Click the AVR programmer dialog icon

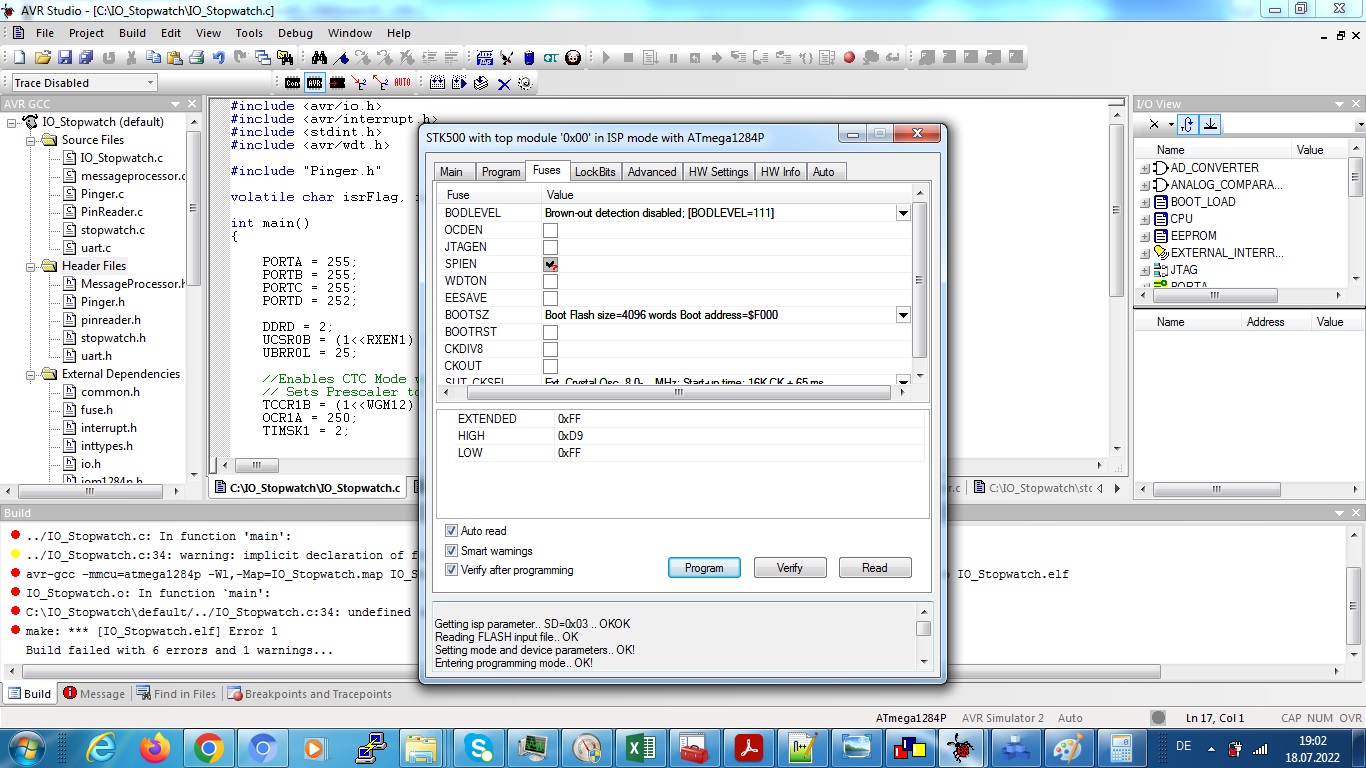(314, 83)
